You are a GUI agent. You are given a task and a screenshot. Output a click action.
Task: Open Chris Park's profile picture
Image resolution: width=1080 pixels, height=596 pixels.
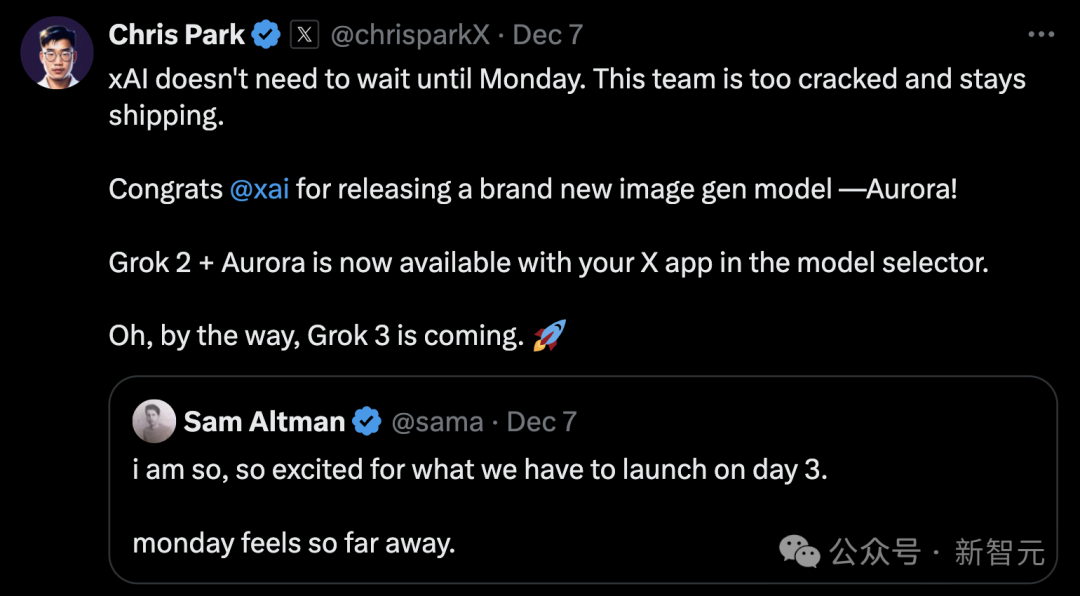click(x=56, y=53)
